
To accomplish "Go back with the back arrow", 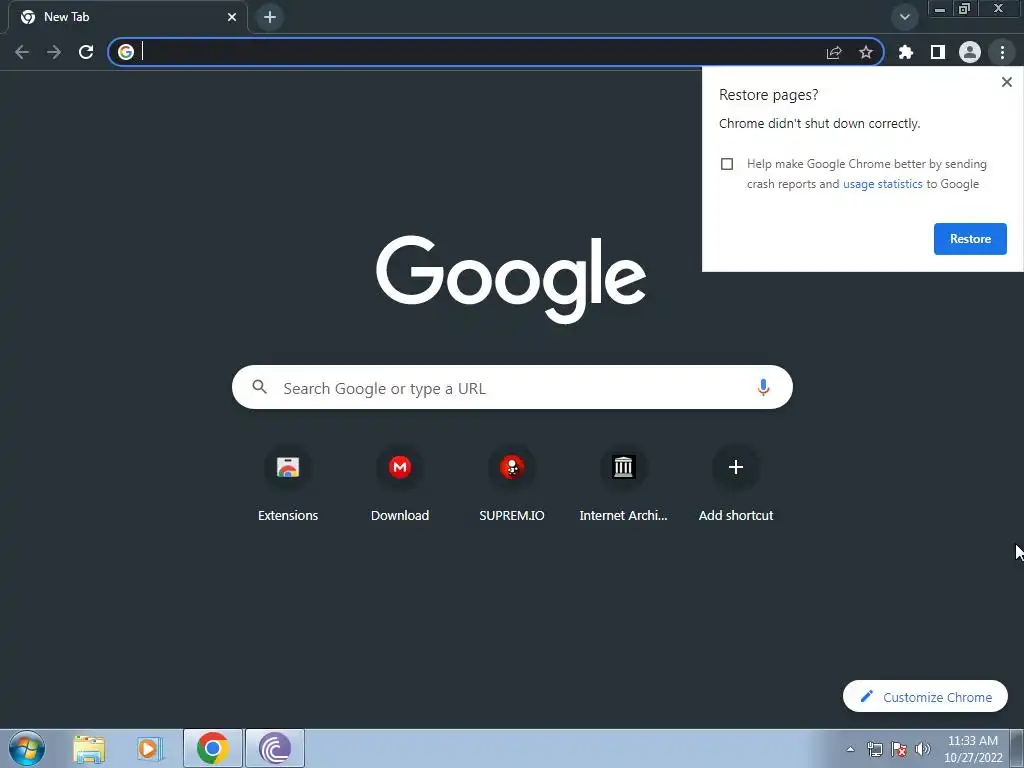I will pyautogui.click(x=22, y=52).
